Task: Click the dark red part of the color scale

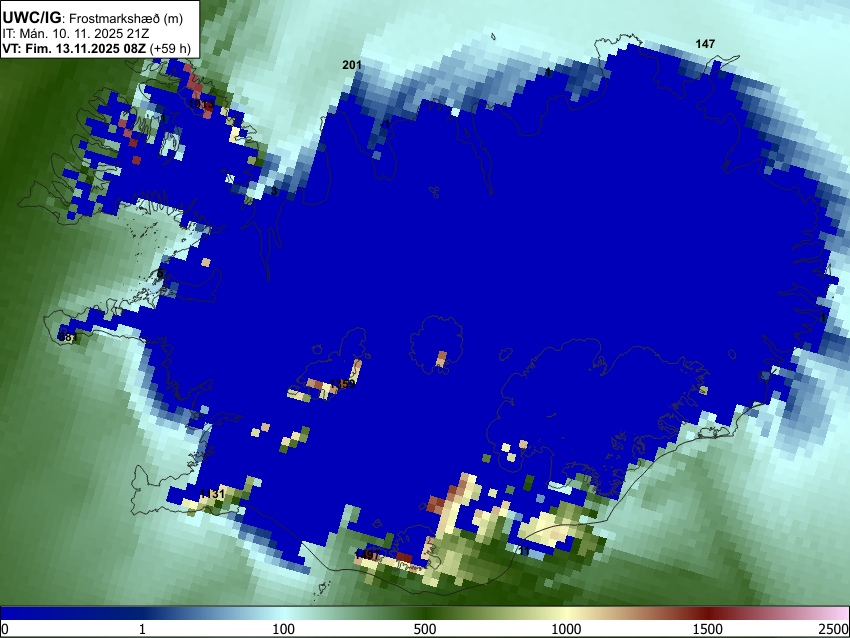Action: click(x=707, y=613)
